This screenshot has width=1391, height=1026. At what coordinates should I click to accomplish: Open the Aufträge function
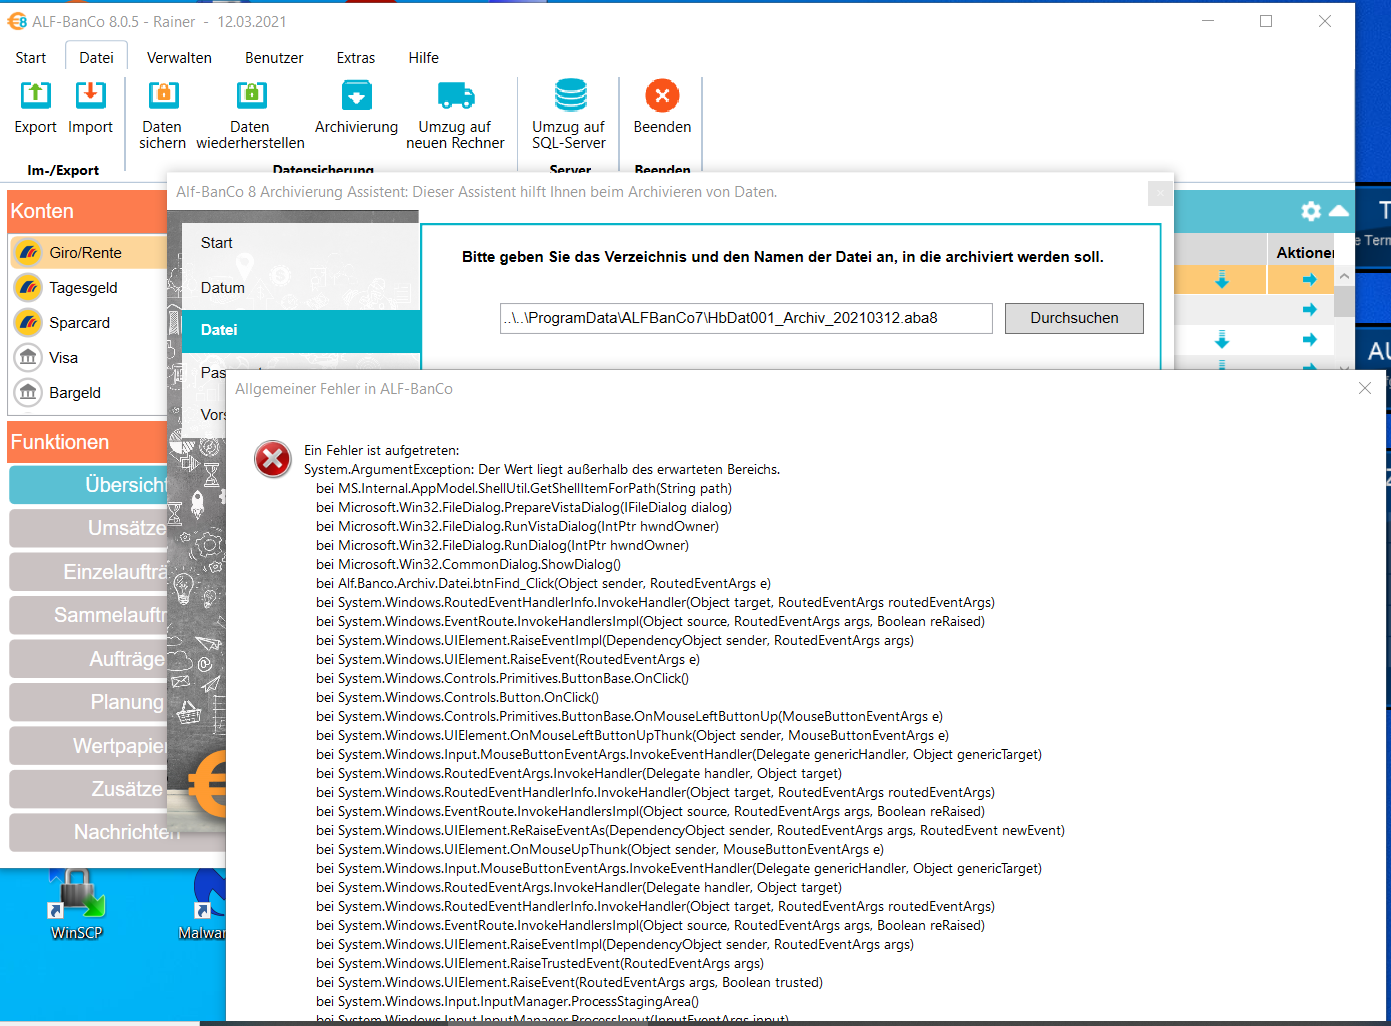click(89, 659)
